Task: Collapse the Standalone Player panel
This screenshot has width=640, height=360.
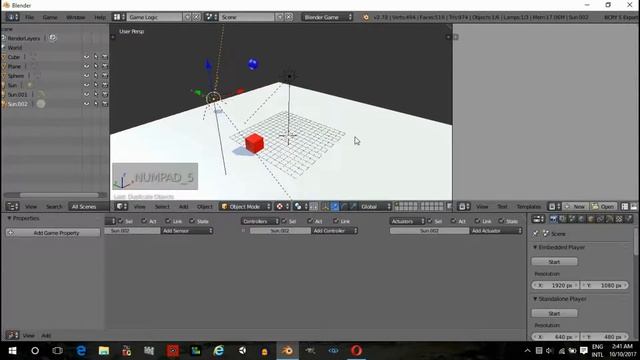Action: [535, 299]
